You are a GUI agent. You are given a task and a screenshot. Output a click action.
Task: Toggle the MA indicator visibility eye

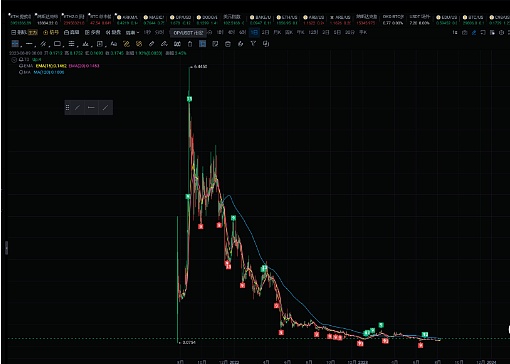tap(21, 72)
